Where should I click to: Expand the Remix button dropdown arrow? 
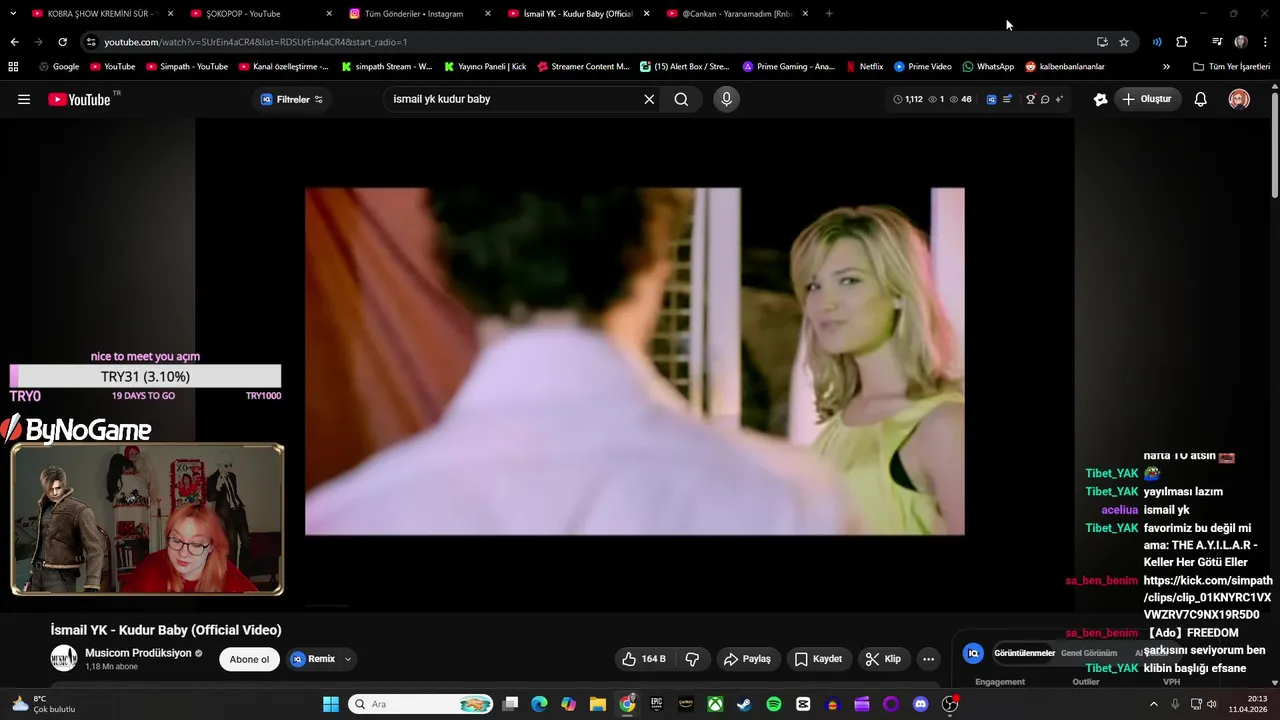(348, 659)
